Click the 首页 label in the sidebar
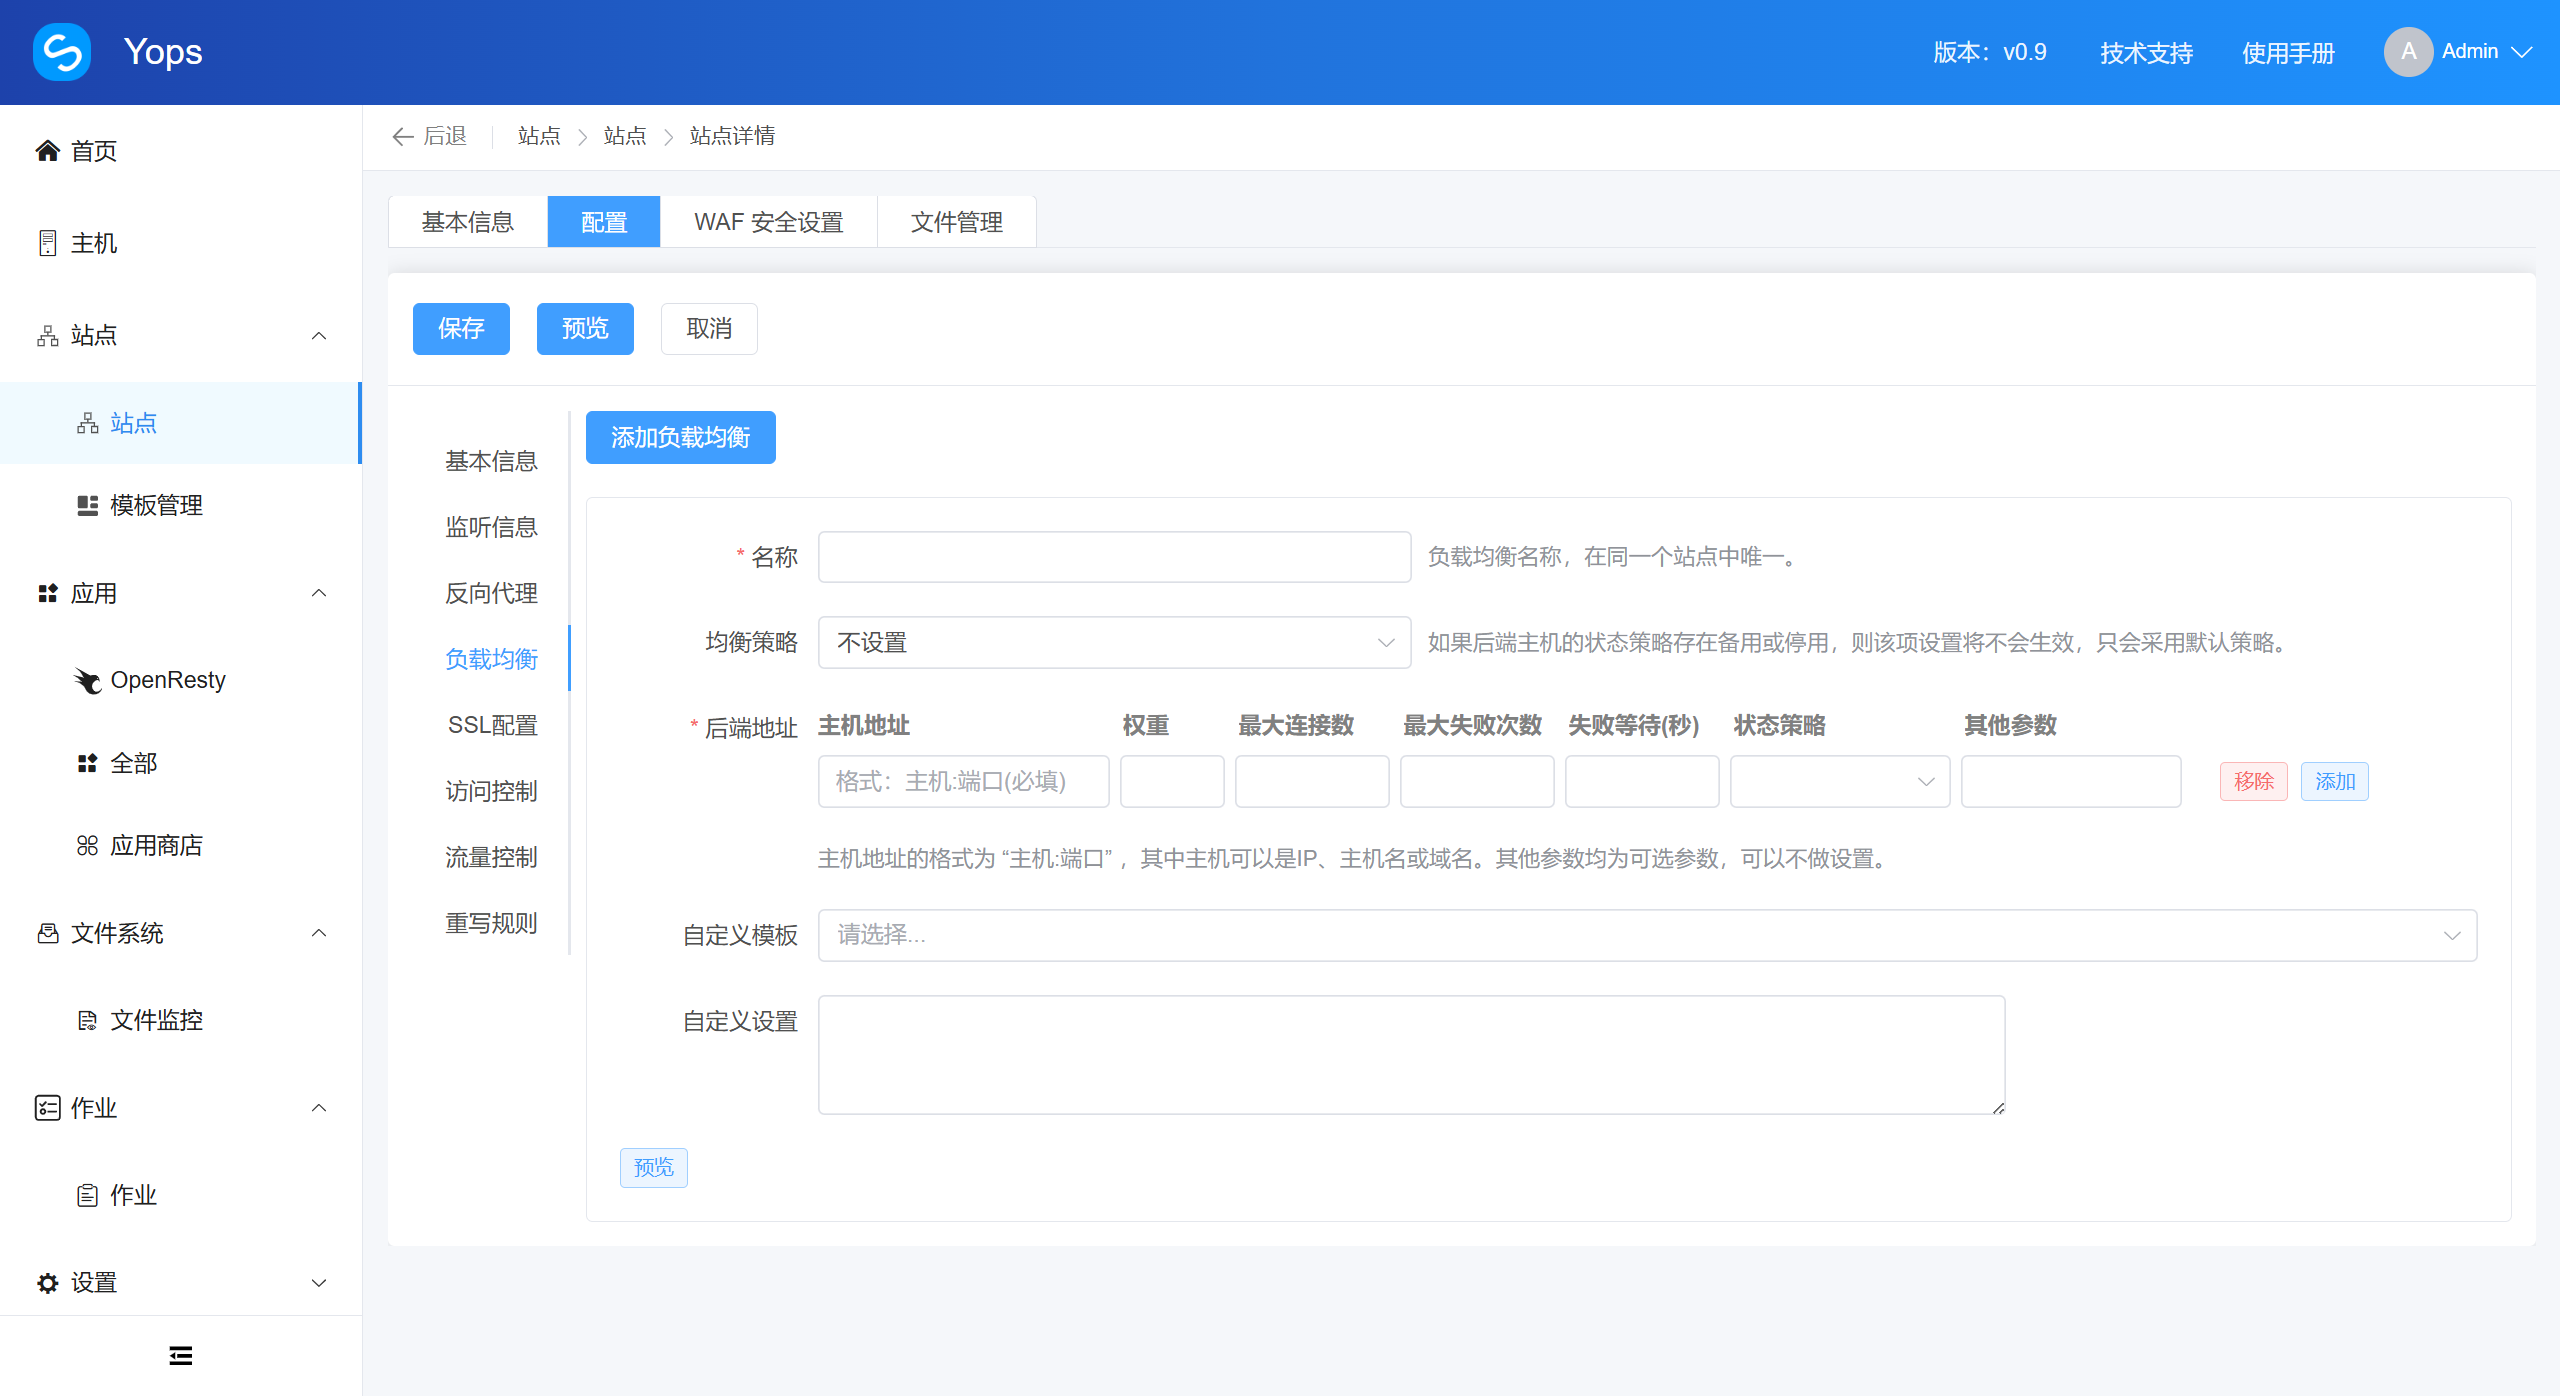This screenshot has width=2560, height=1396. pyautogui.click(x=94, y=151)
